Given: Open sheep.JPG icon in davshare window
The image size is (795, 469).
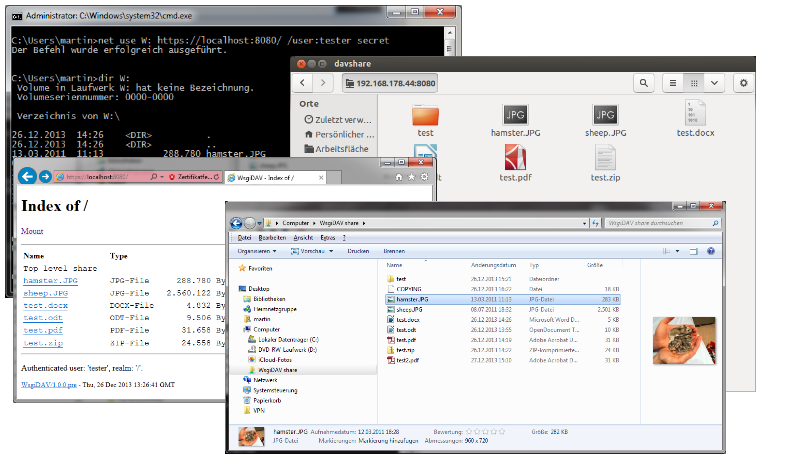Looking at the screenshot, I should tap(606, 115).
